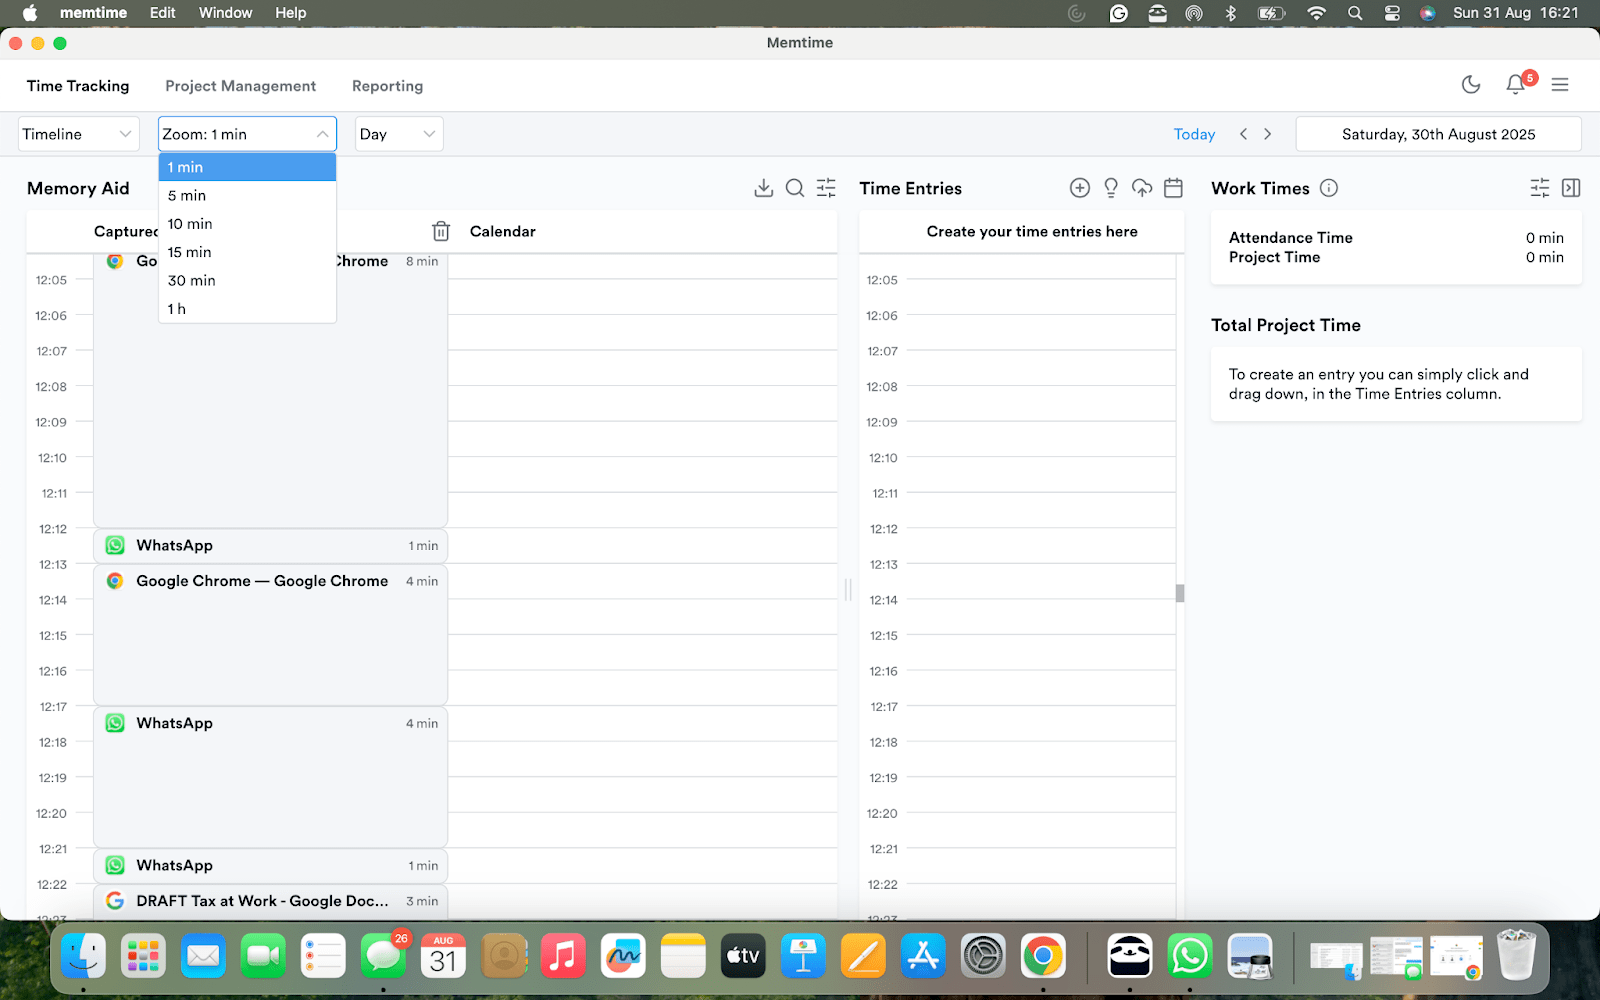Open Memtime sloth icon in Dock

pos(1130,957)
